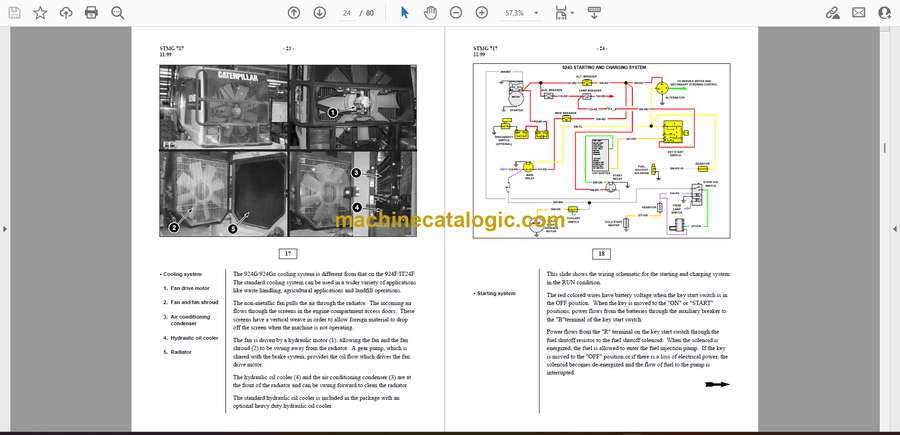The height and width of the screenshot is (435, 900).
Task: Share a link to this file
Action: click(x=832, y=13)
